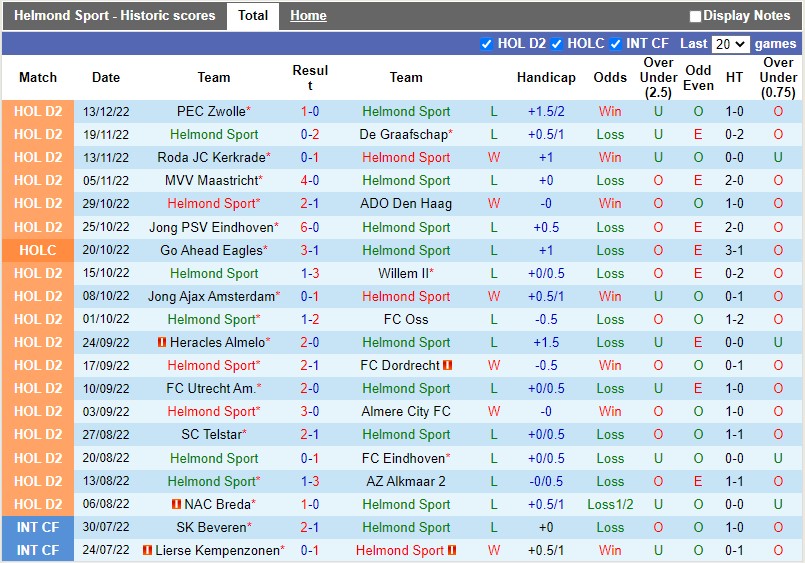Click the Helmond Sport - Historic scores title
Viewport: 805px width, 563px height.
pos(114,16)
